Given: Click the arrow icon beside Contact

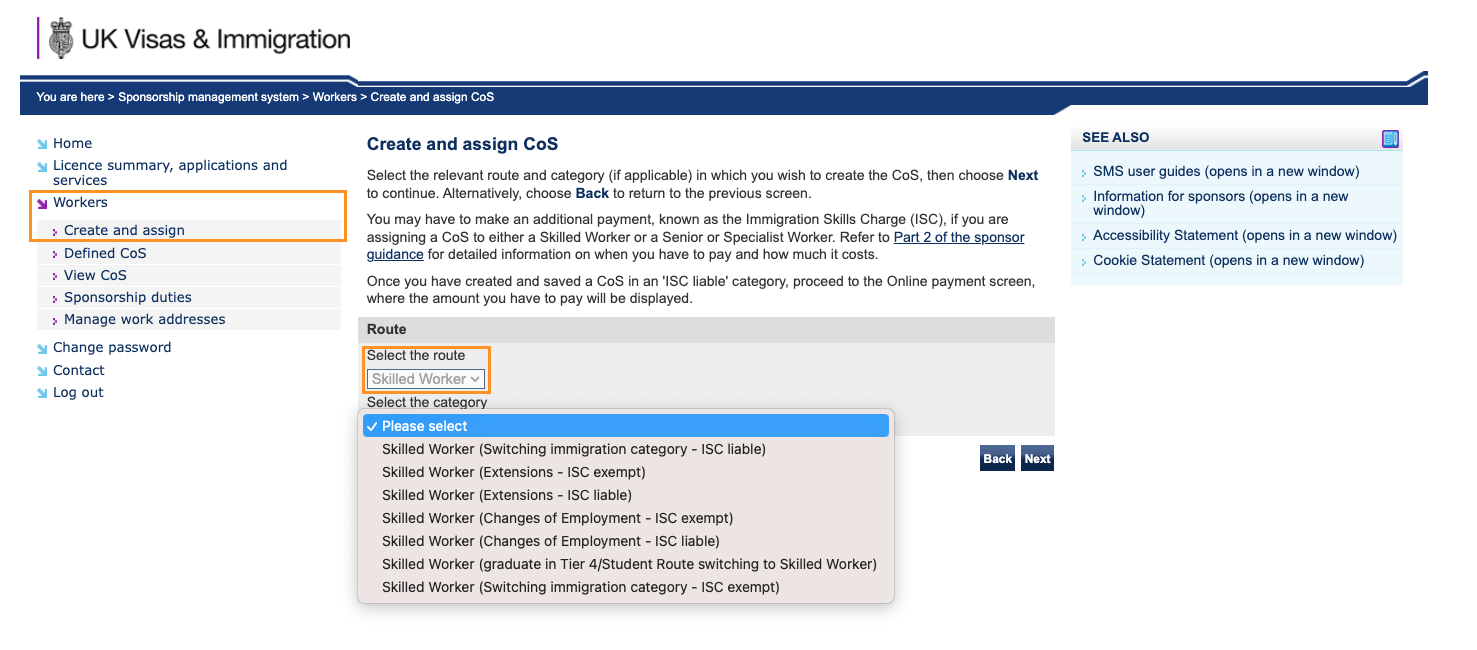Looking at the screenshot, I should (42, 371).
